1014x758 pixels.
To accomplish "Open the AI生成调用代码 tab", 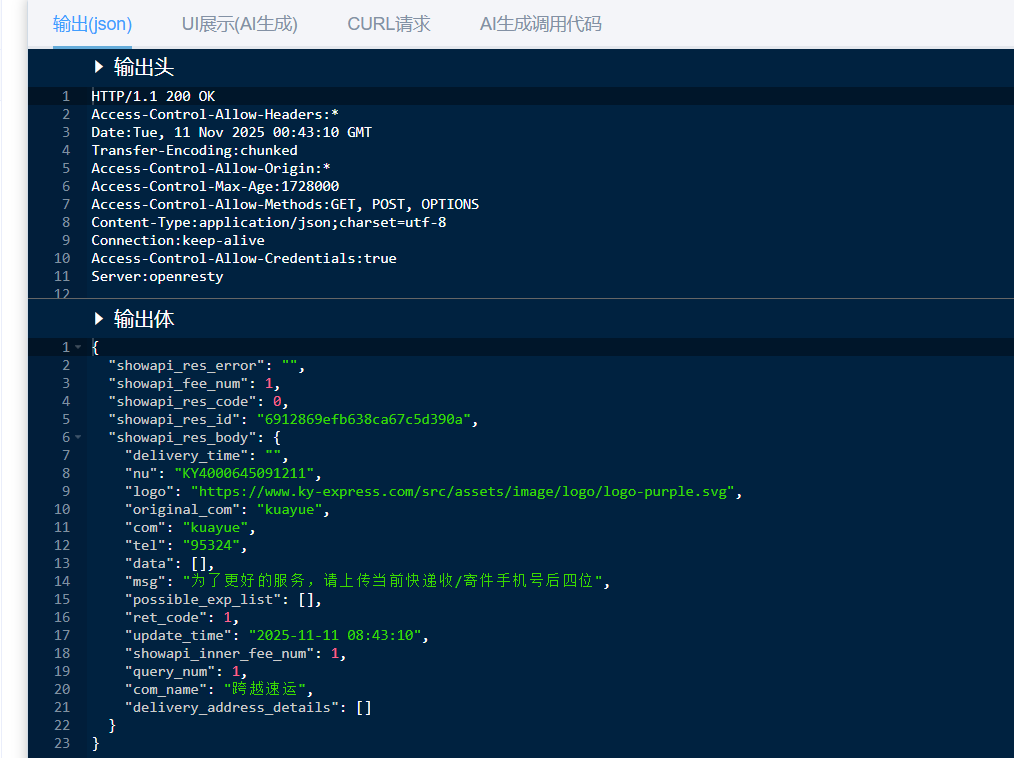I will pyautogui.click(x=541, y=24).
